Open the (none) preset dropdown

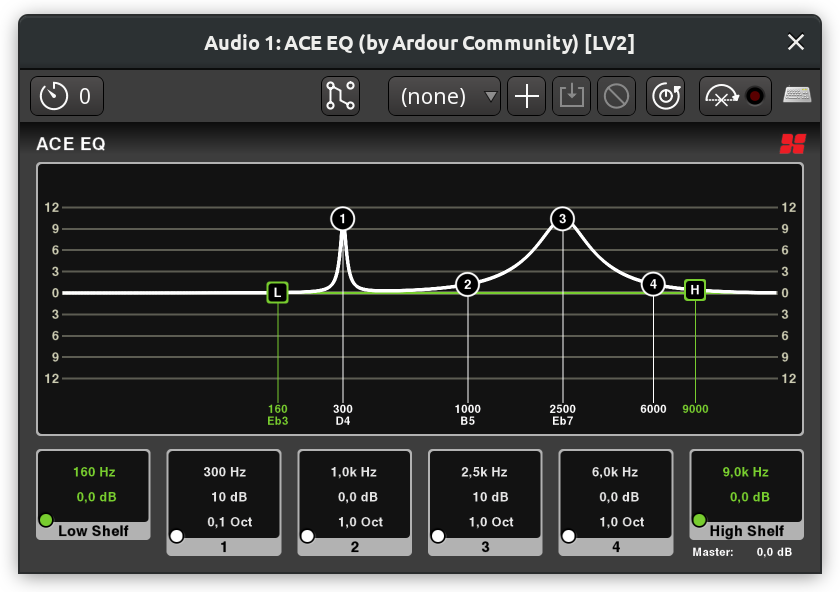pos(444,96)
